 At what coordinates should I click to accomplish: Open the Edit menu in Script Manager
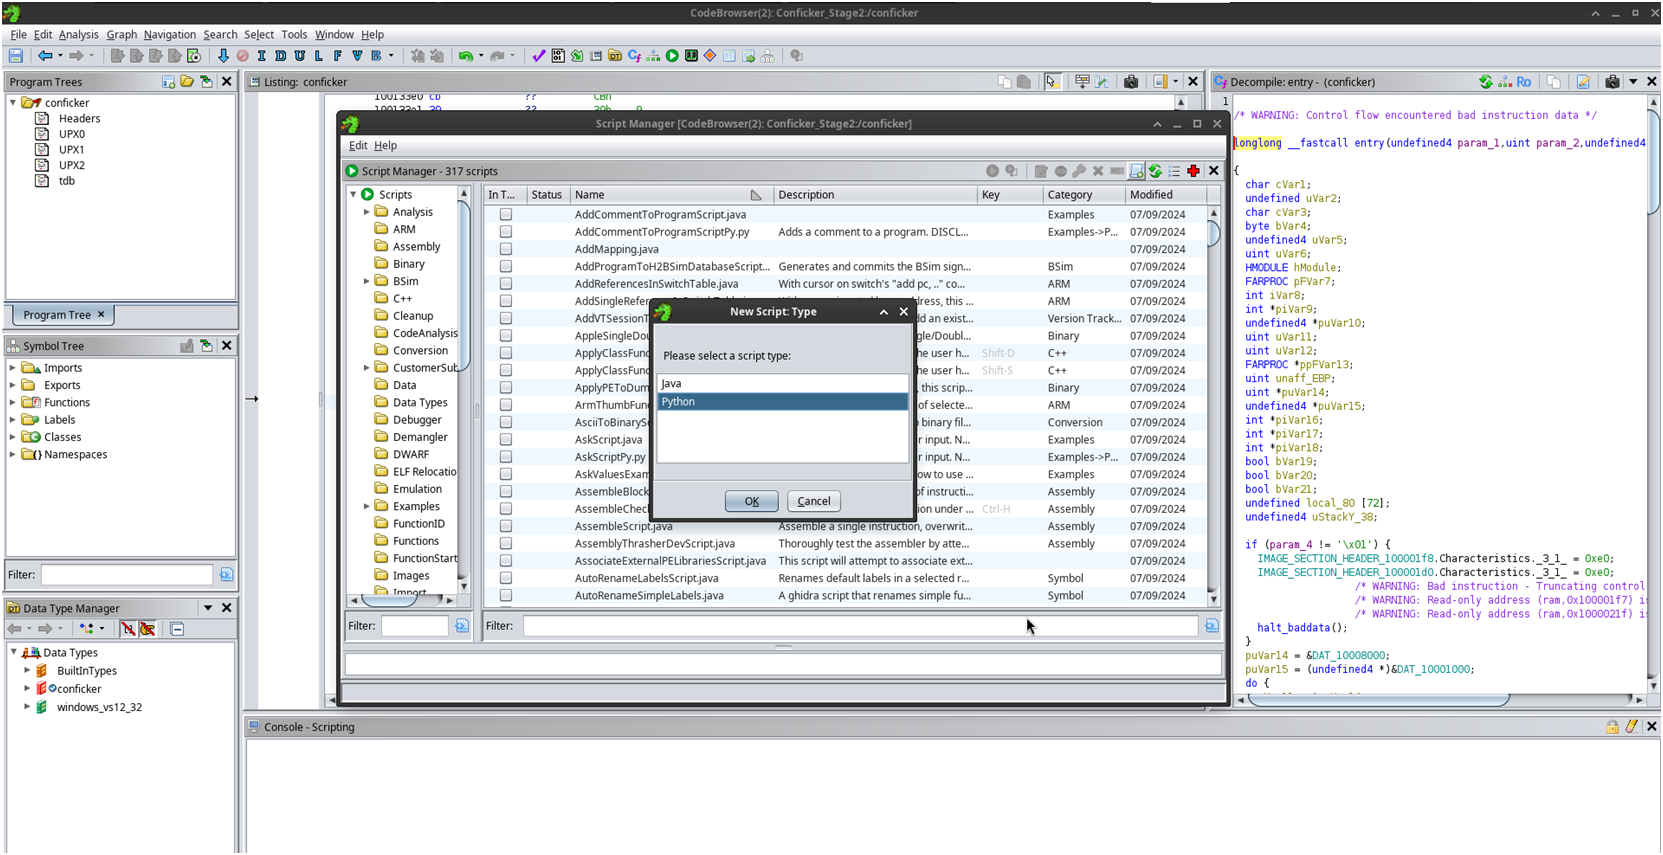(x=358, y=145)
